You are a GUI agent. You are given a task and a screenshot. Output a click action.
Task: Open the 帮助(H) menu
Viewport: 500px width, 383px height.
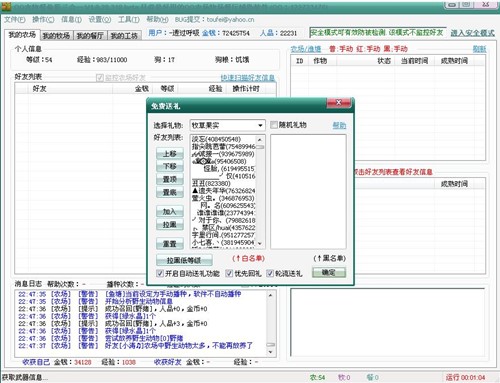tap(157, 20)
